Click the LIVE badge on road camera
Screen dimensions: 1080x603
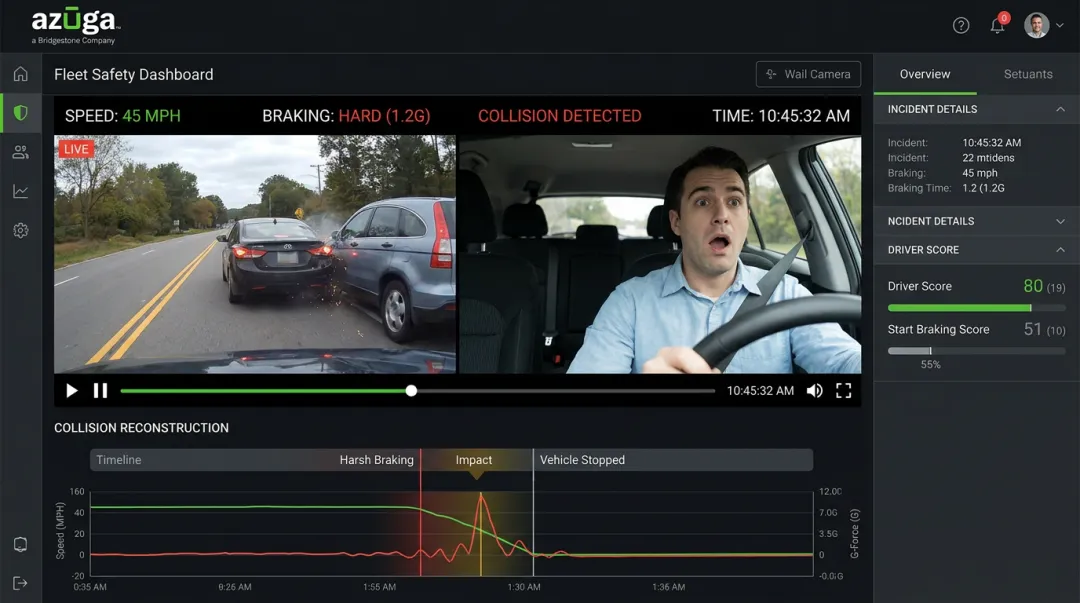(x=76, y=149)
